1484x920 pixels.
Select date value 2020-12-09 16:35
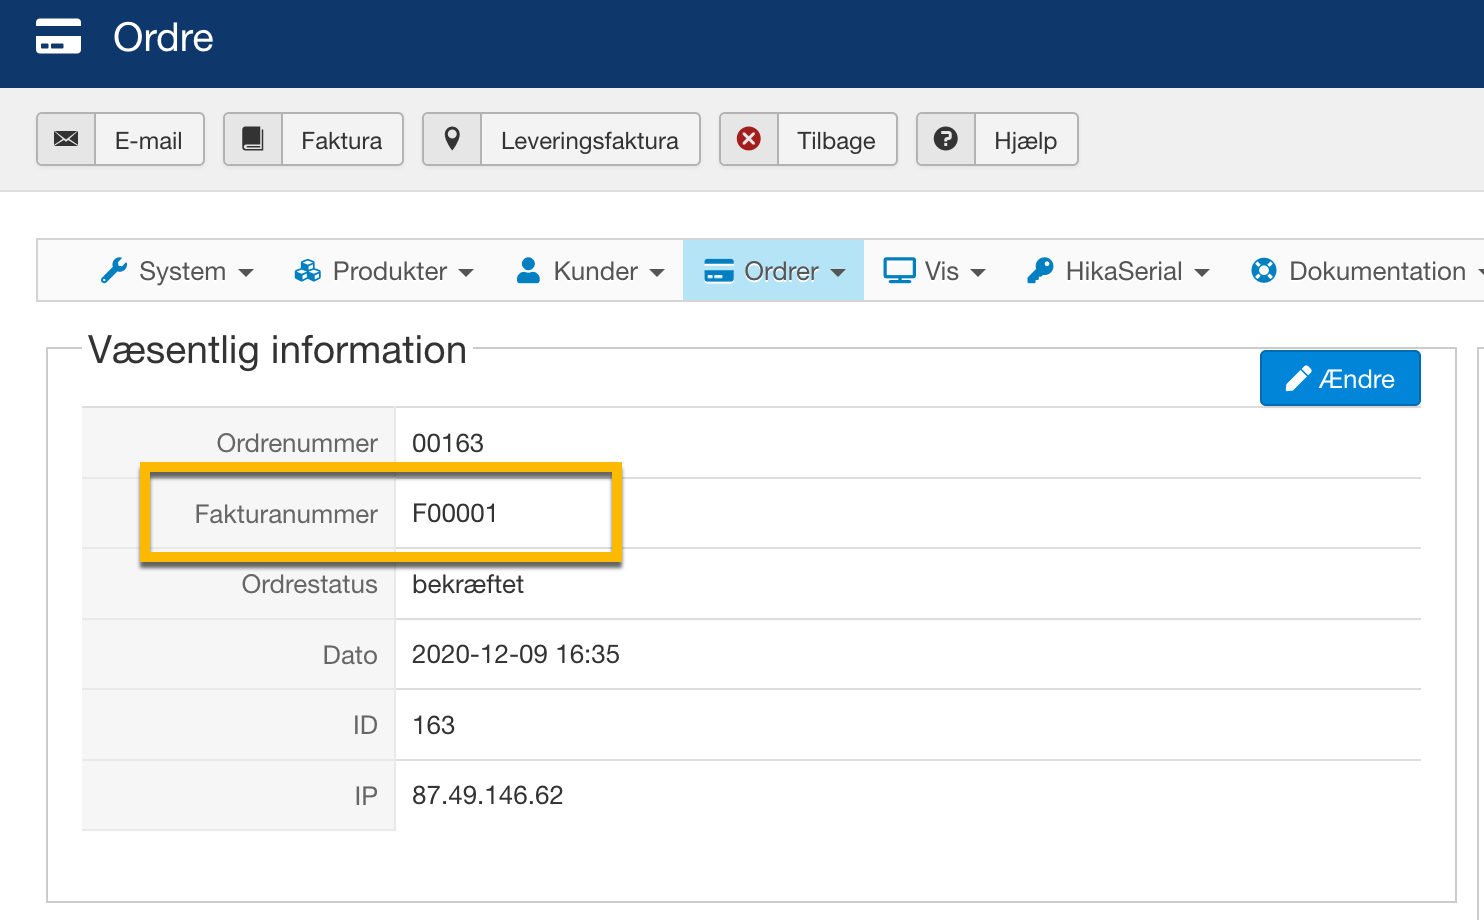click(x=516, y=655)
